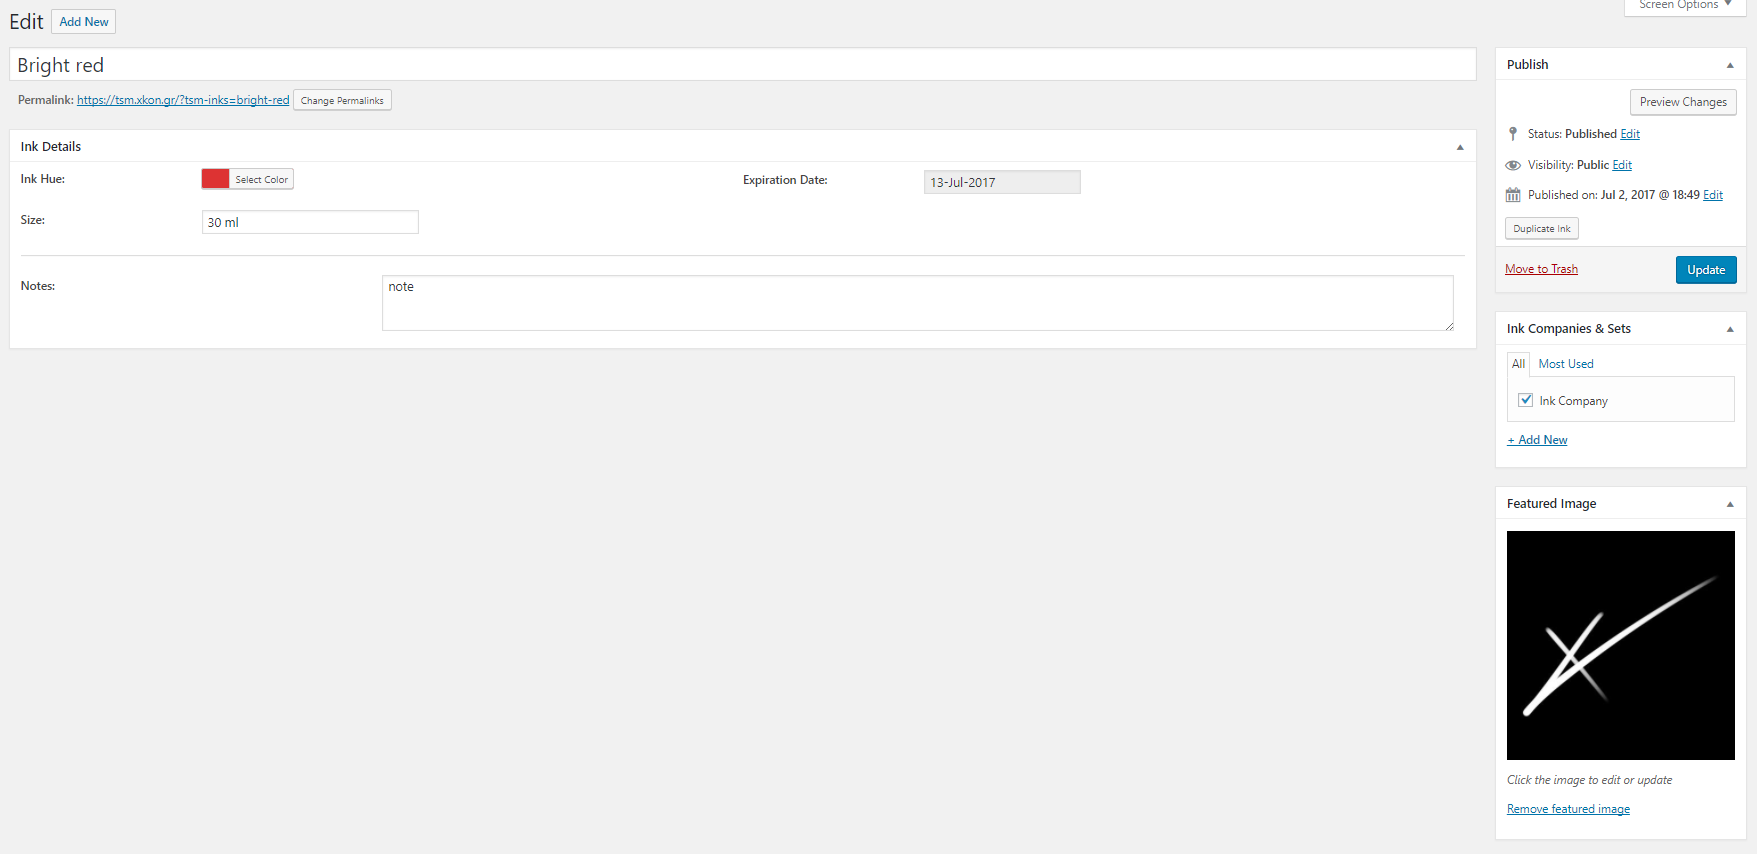Click the Notes textarea resize handle
The height and width of the screenshot is (854, 1757).
click(x=1448, y=325)
